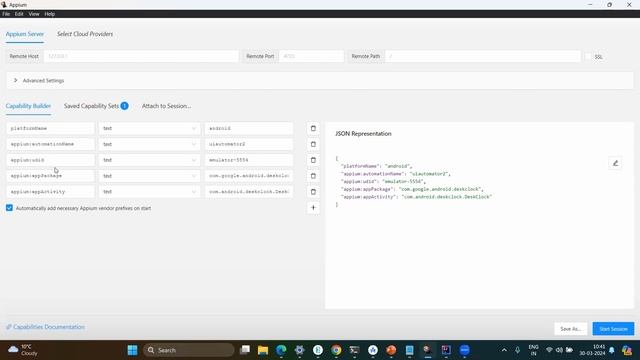Open the notification bell in the tray
The image size is (640, 360).
click(611, 350)
